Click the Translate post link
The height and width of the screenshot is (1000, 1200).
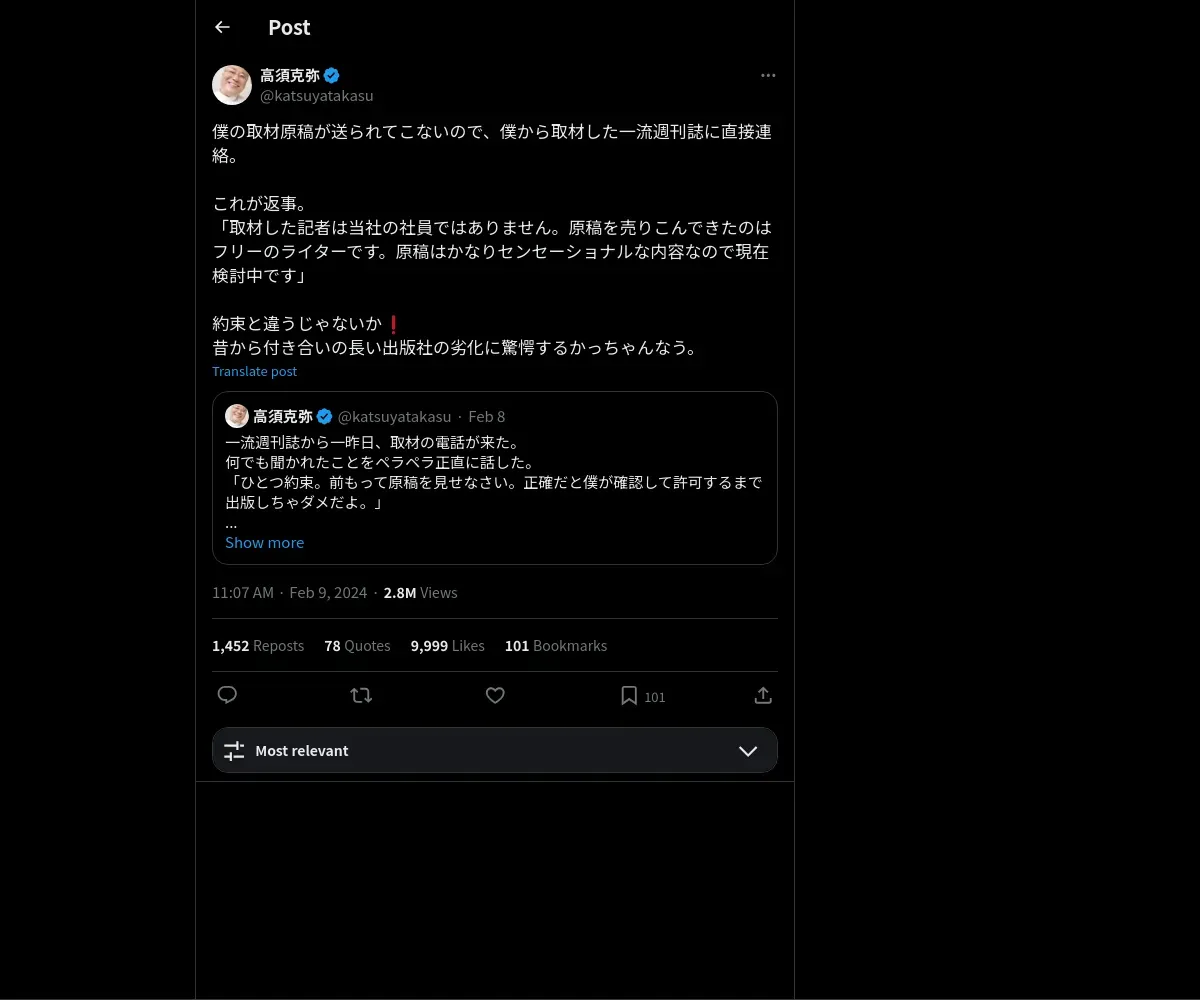click(254, 371)
